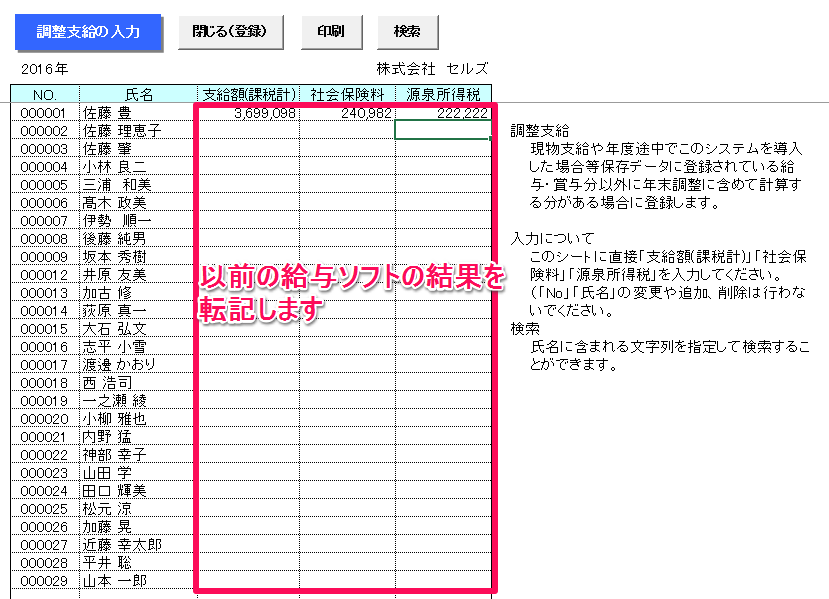Click the 2016年 year label
829x599 pixels.
click(45, 69)
